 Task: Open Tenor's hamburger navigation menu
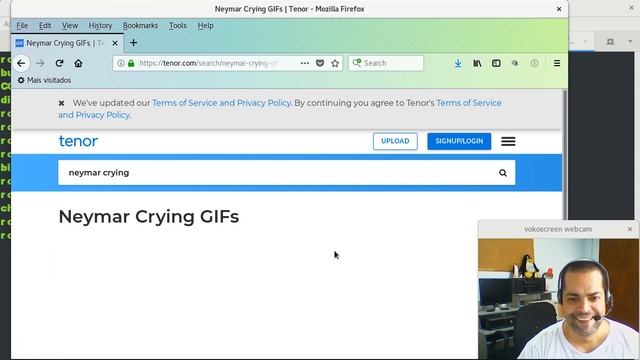coord(508,141)
